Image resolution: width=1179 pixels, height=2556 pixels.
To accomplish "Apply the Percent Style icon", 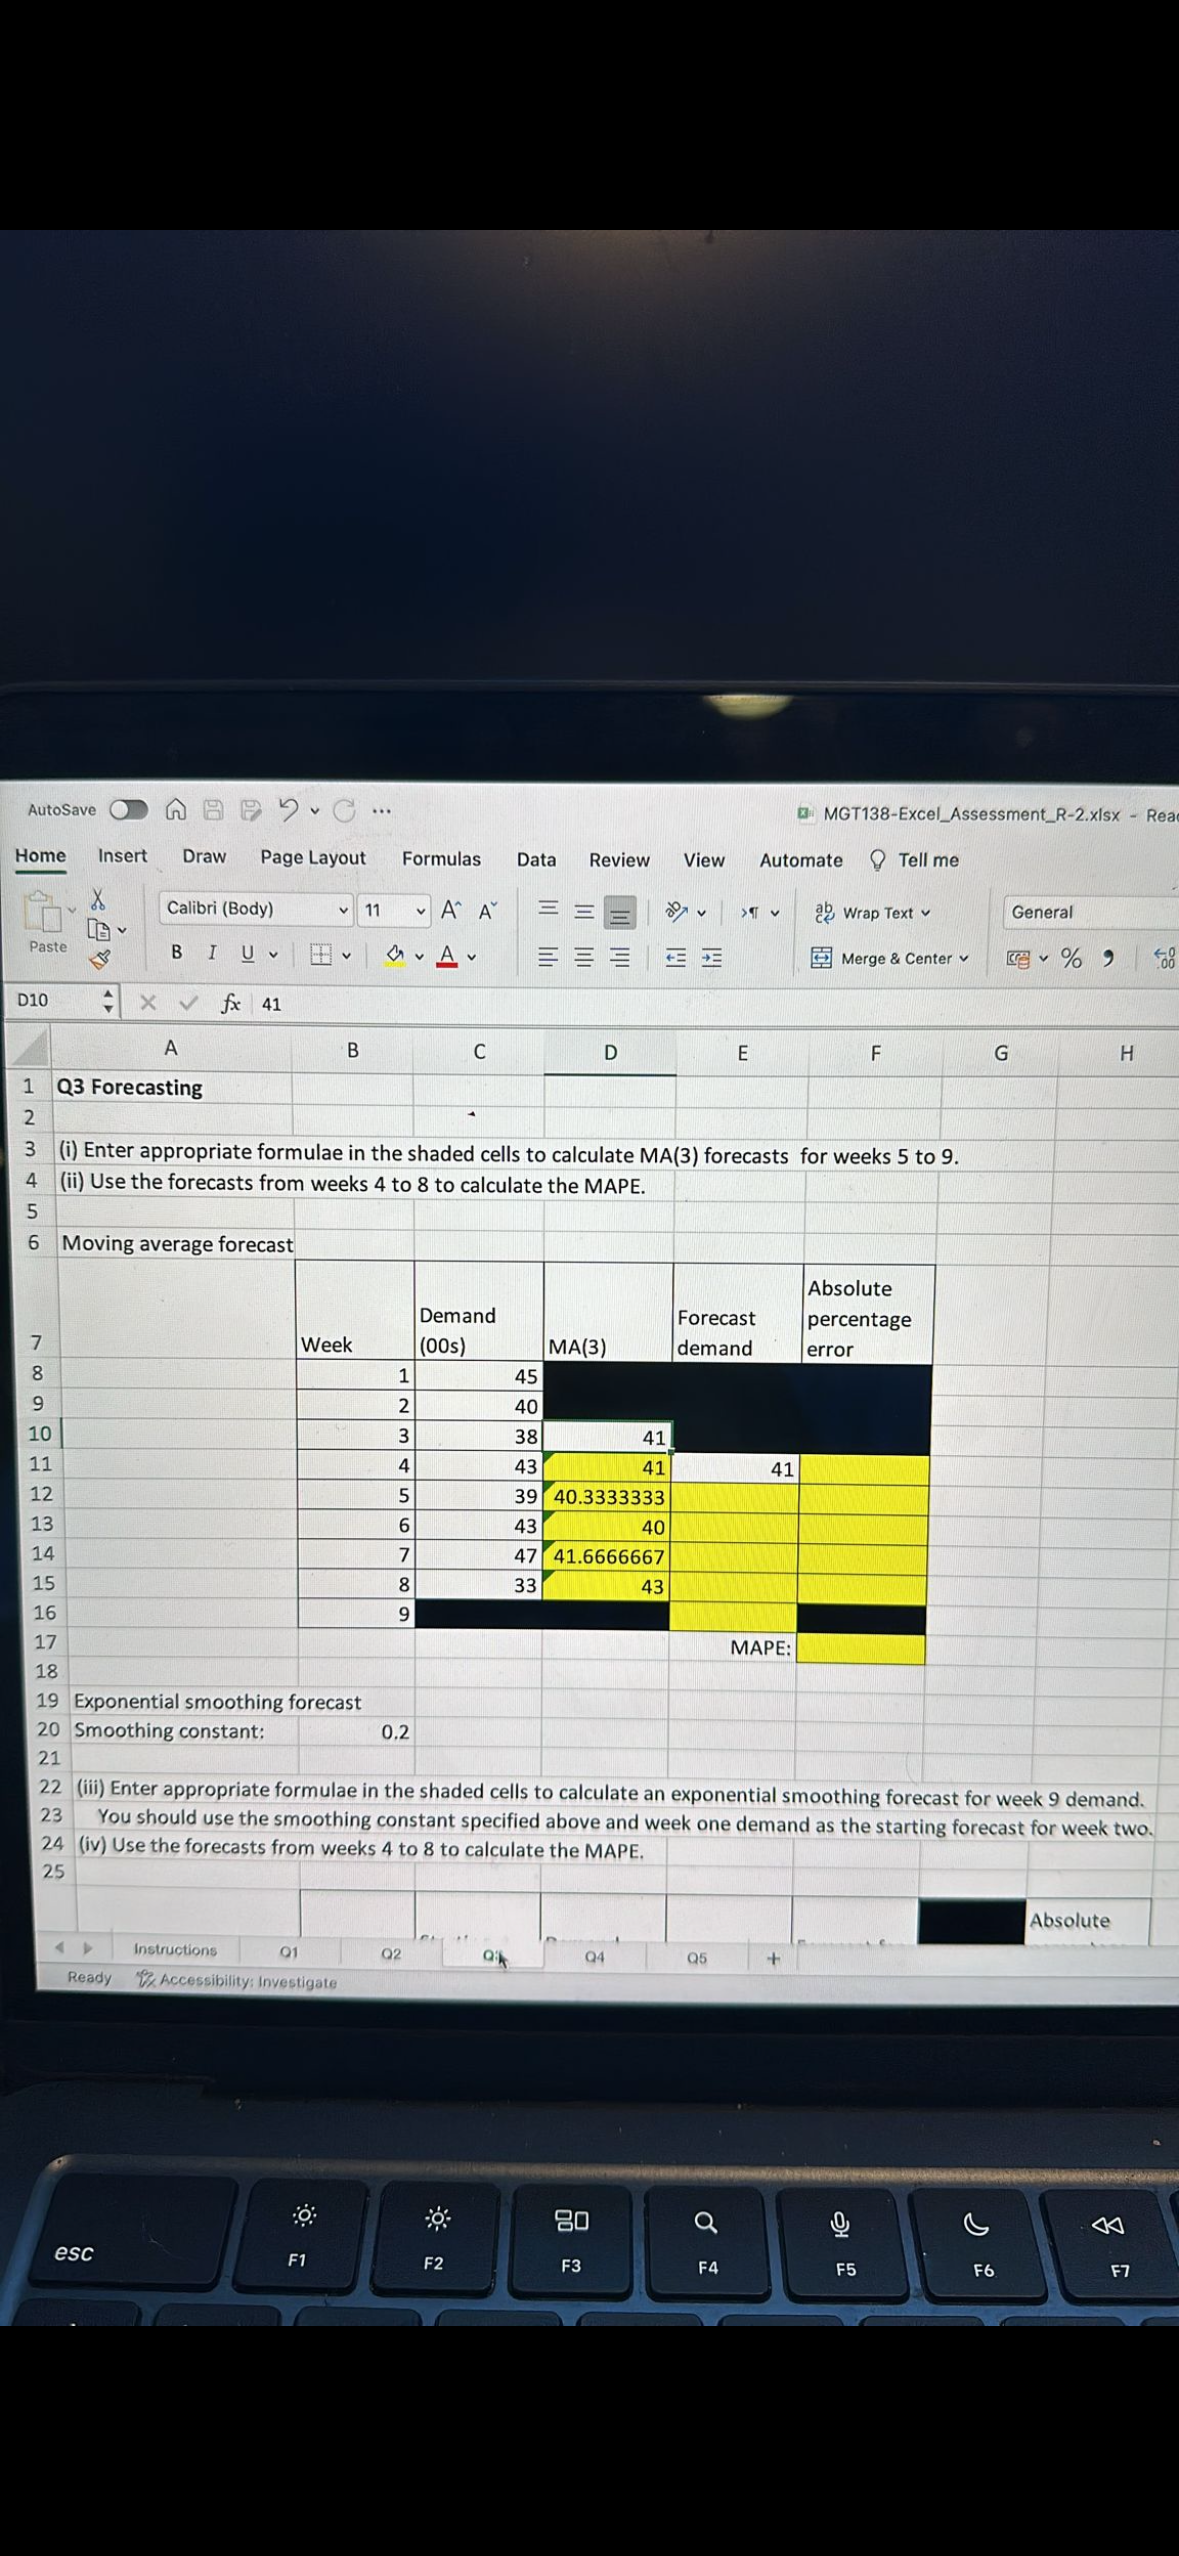I will coord(1072,958).
